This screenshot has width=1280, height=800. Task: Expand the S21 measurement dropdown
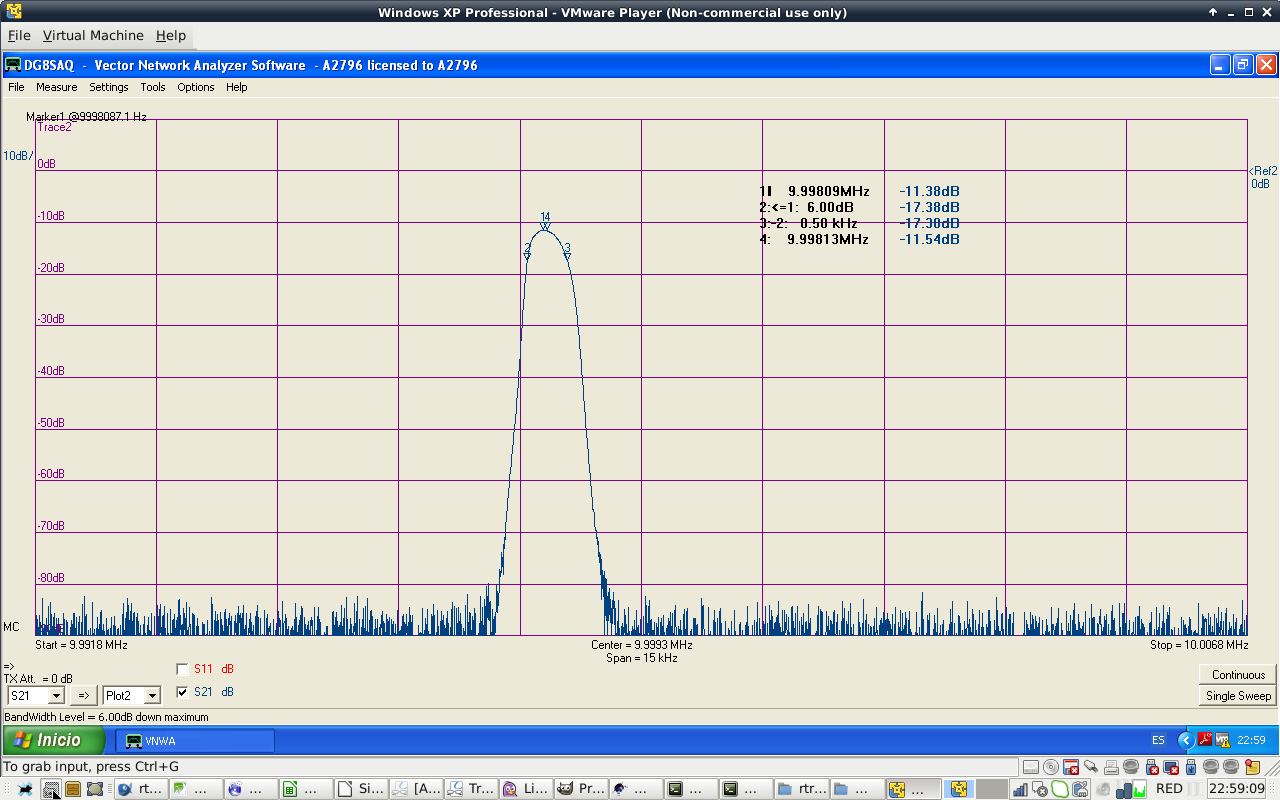[x=56, y=695]
